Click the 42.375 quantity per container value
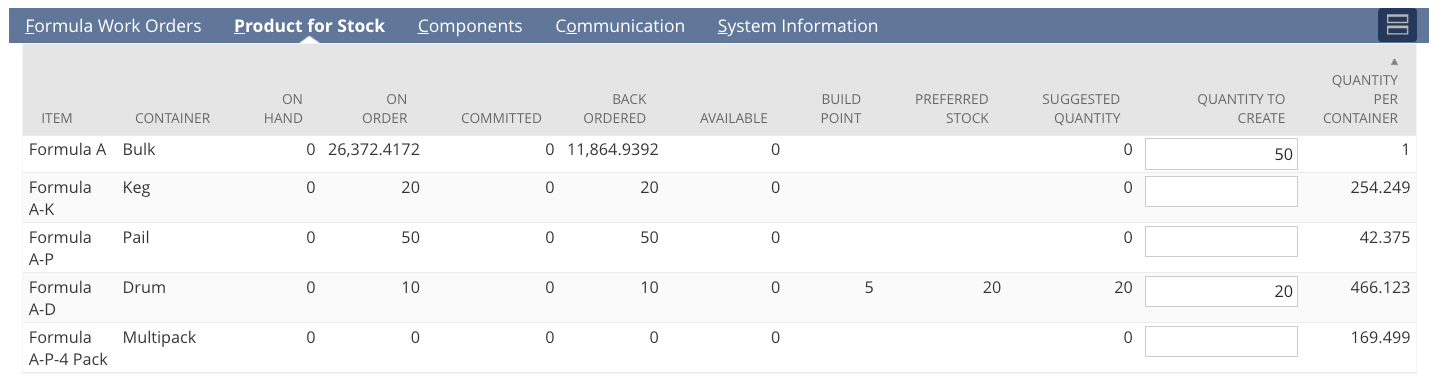The width and height of the screenshot is (1441, 387). click(1385, 237)
